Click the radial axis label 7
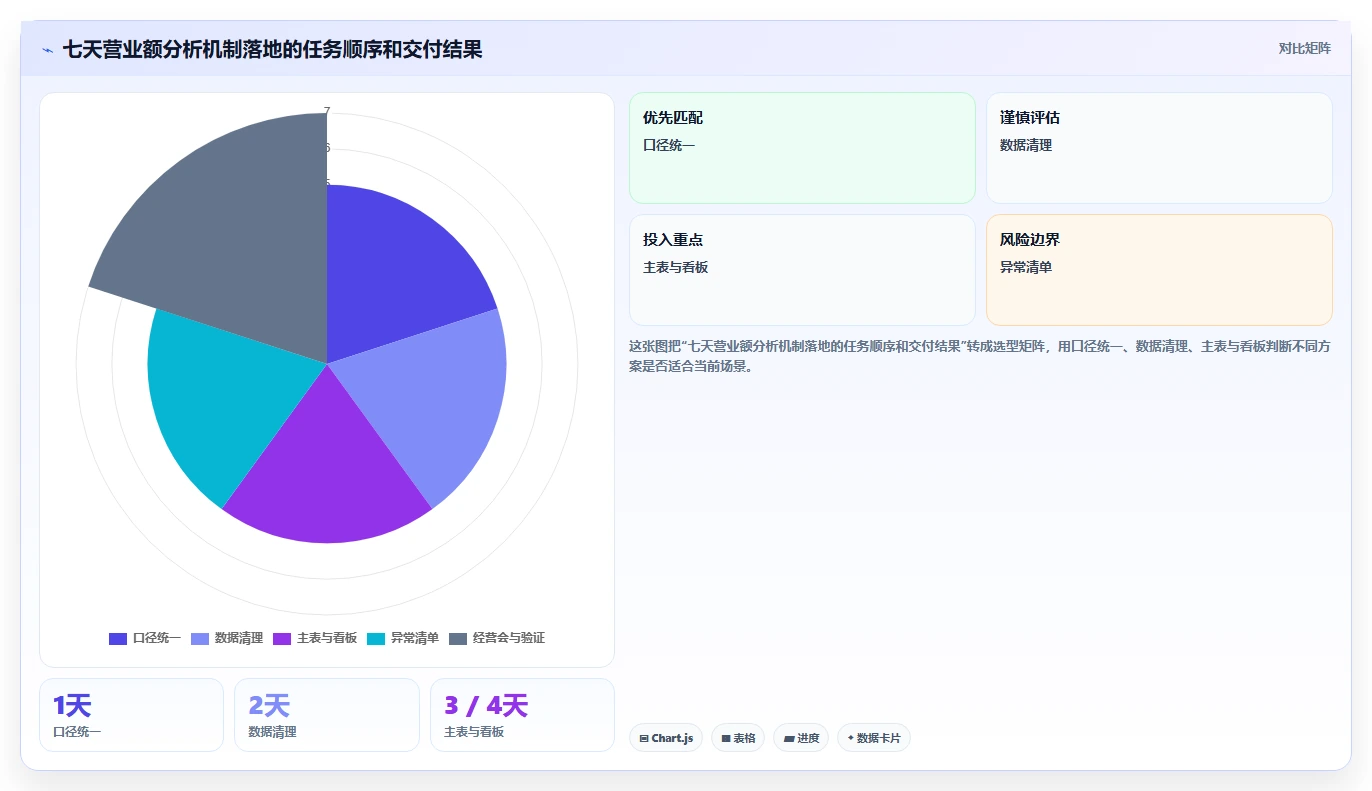The width and height of the screenshot is (1372, 791). click(x=327, y=112)
